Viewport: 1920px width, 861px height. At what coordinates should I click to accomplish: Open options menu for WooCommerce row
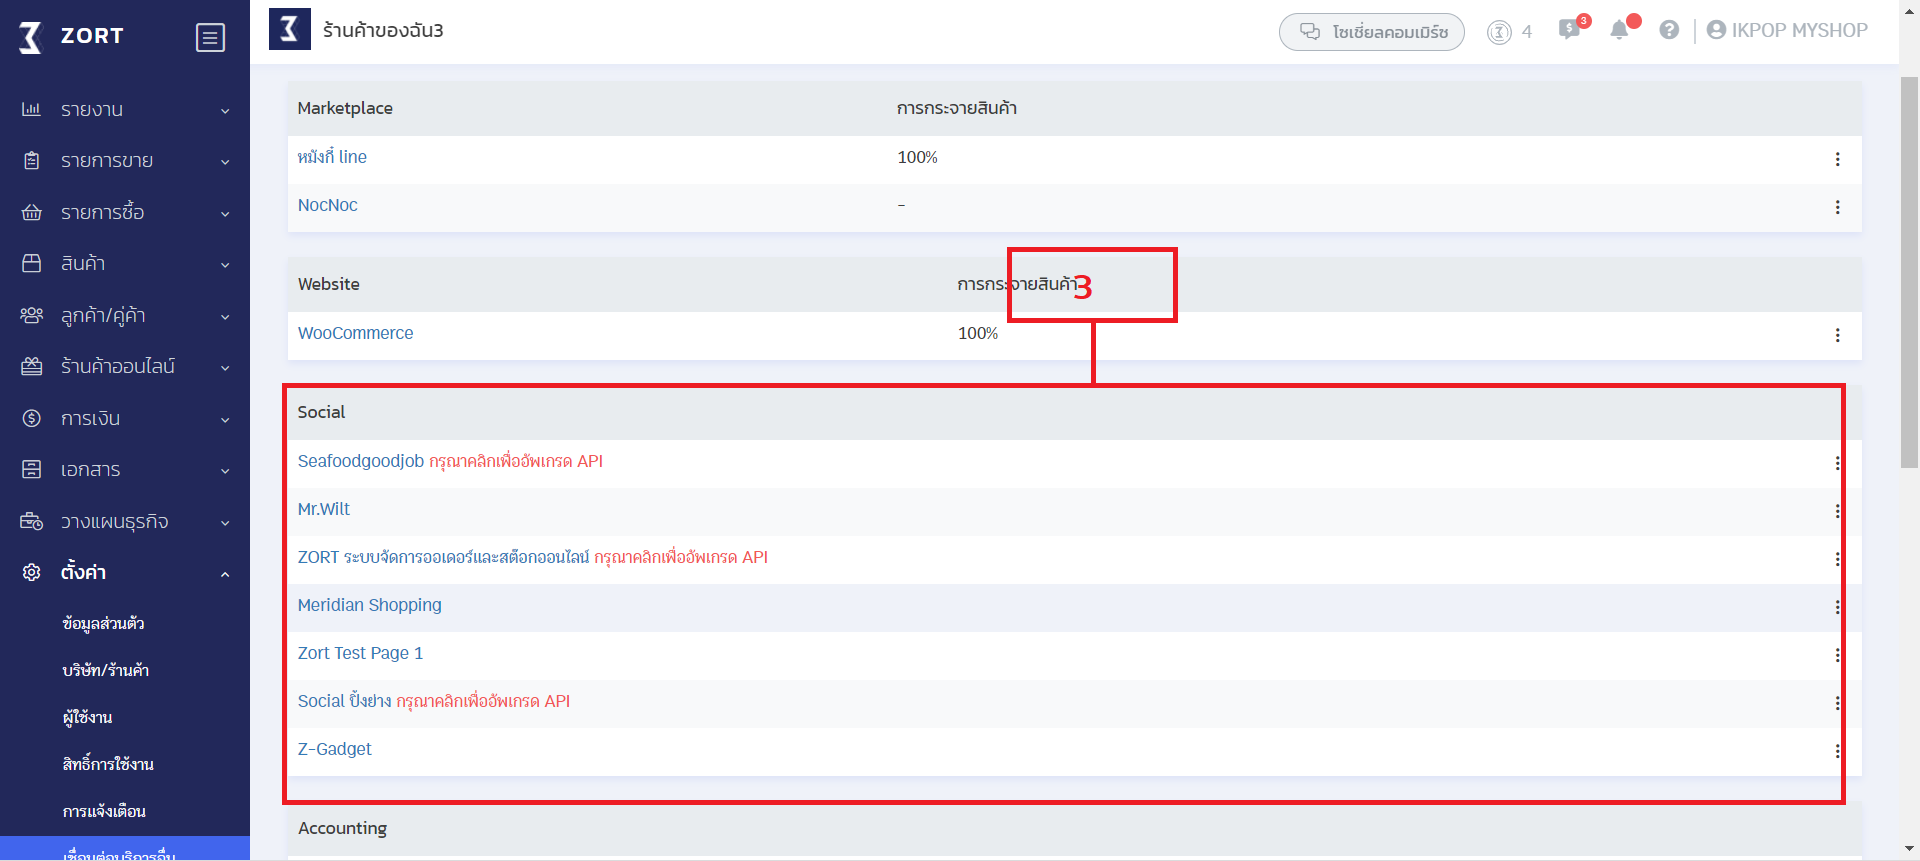1837,335
